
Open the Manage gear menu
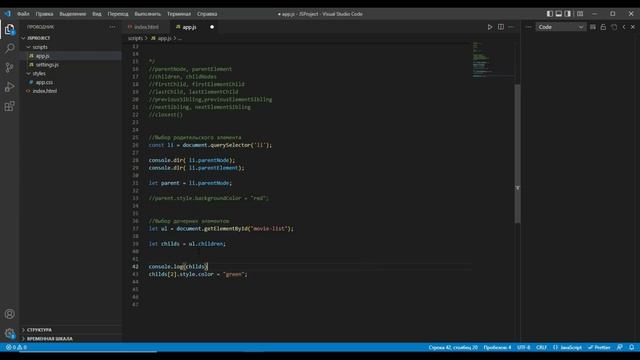9,333
